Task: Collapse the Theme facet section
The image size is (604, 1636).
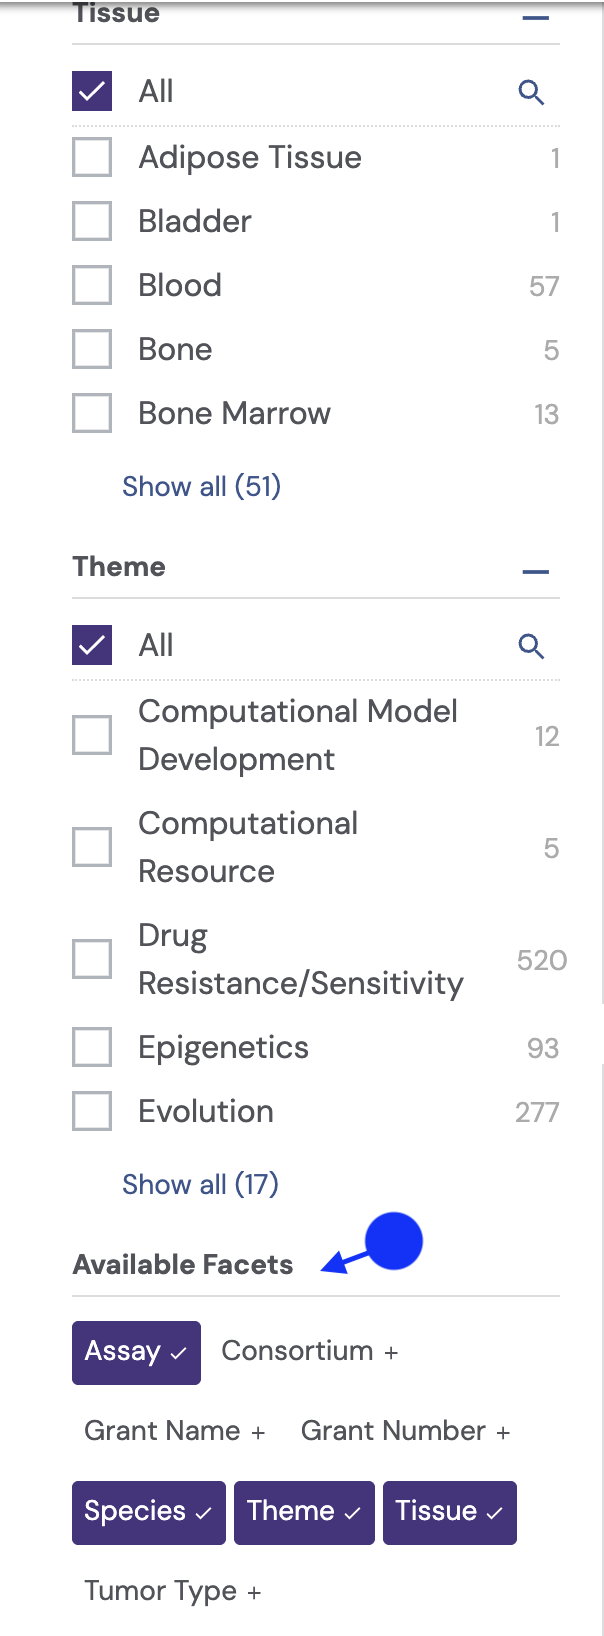Action: coord(536,571)
